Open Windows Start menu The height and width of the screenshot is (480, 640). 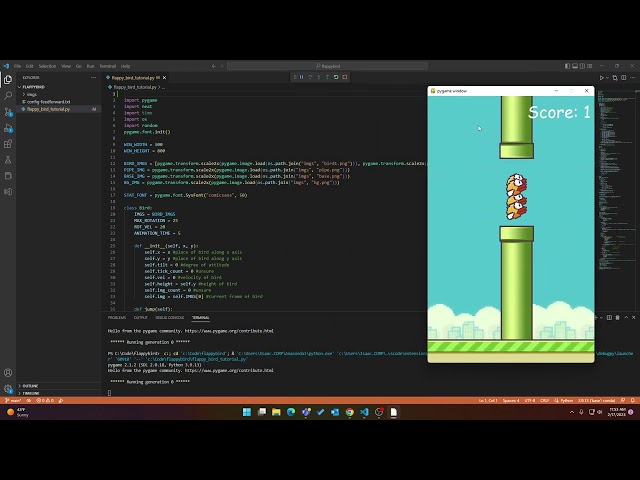tap(247, 412)
